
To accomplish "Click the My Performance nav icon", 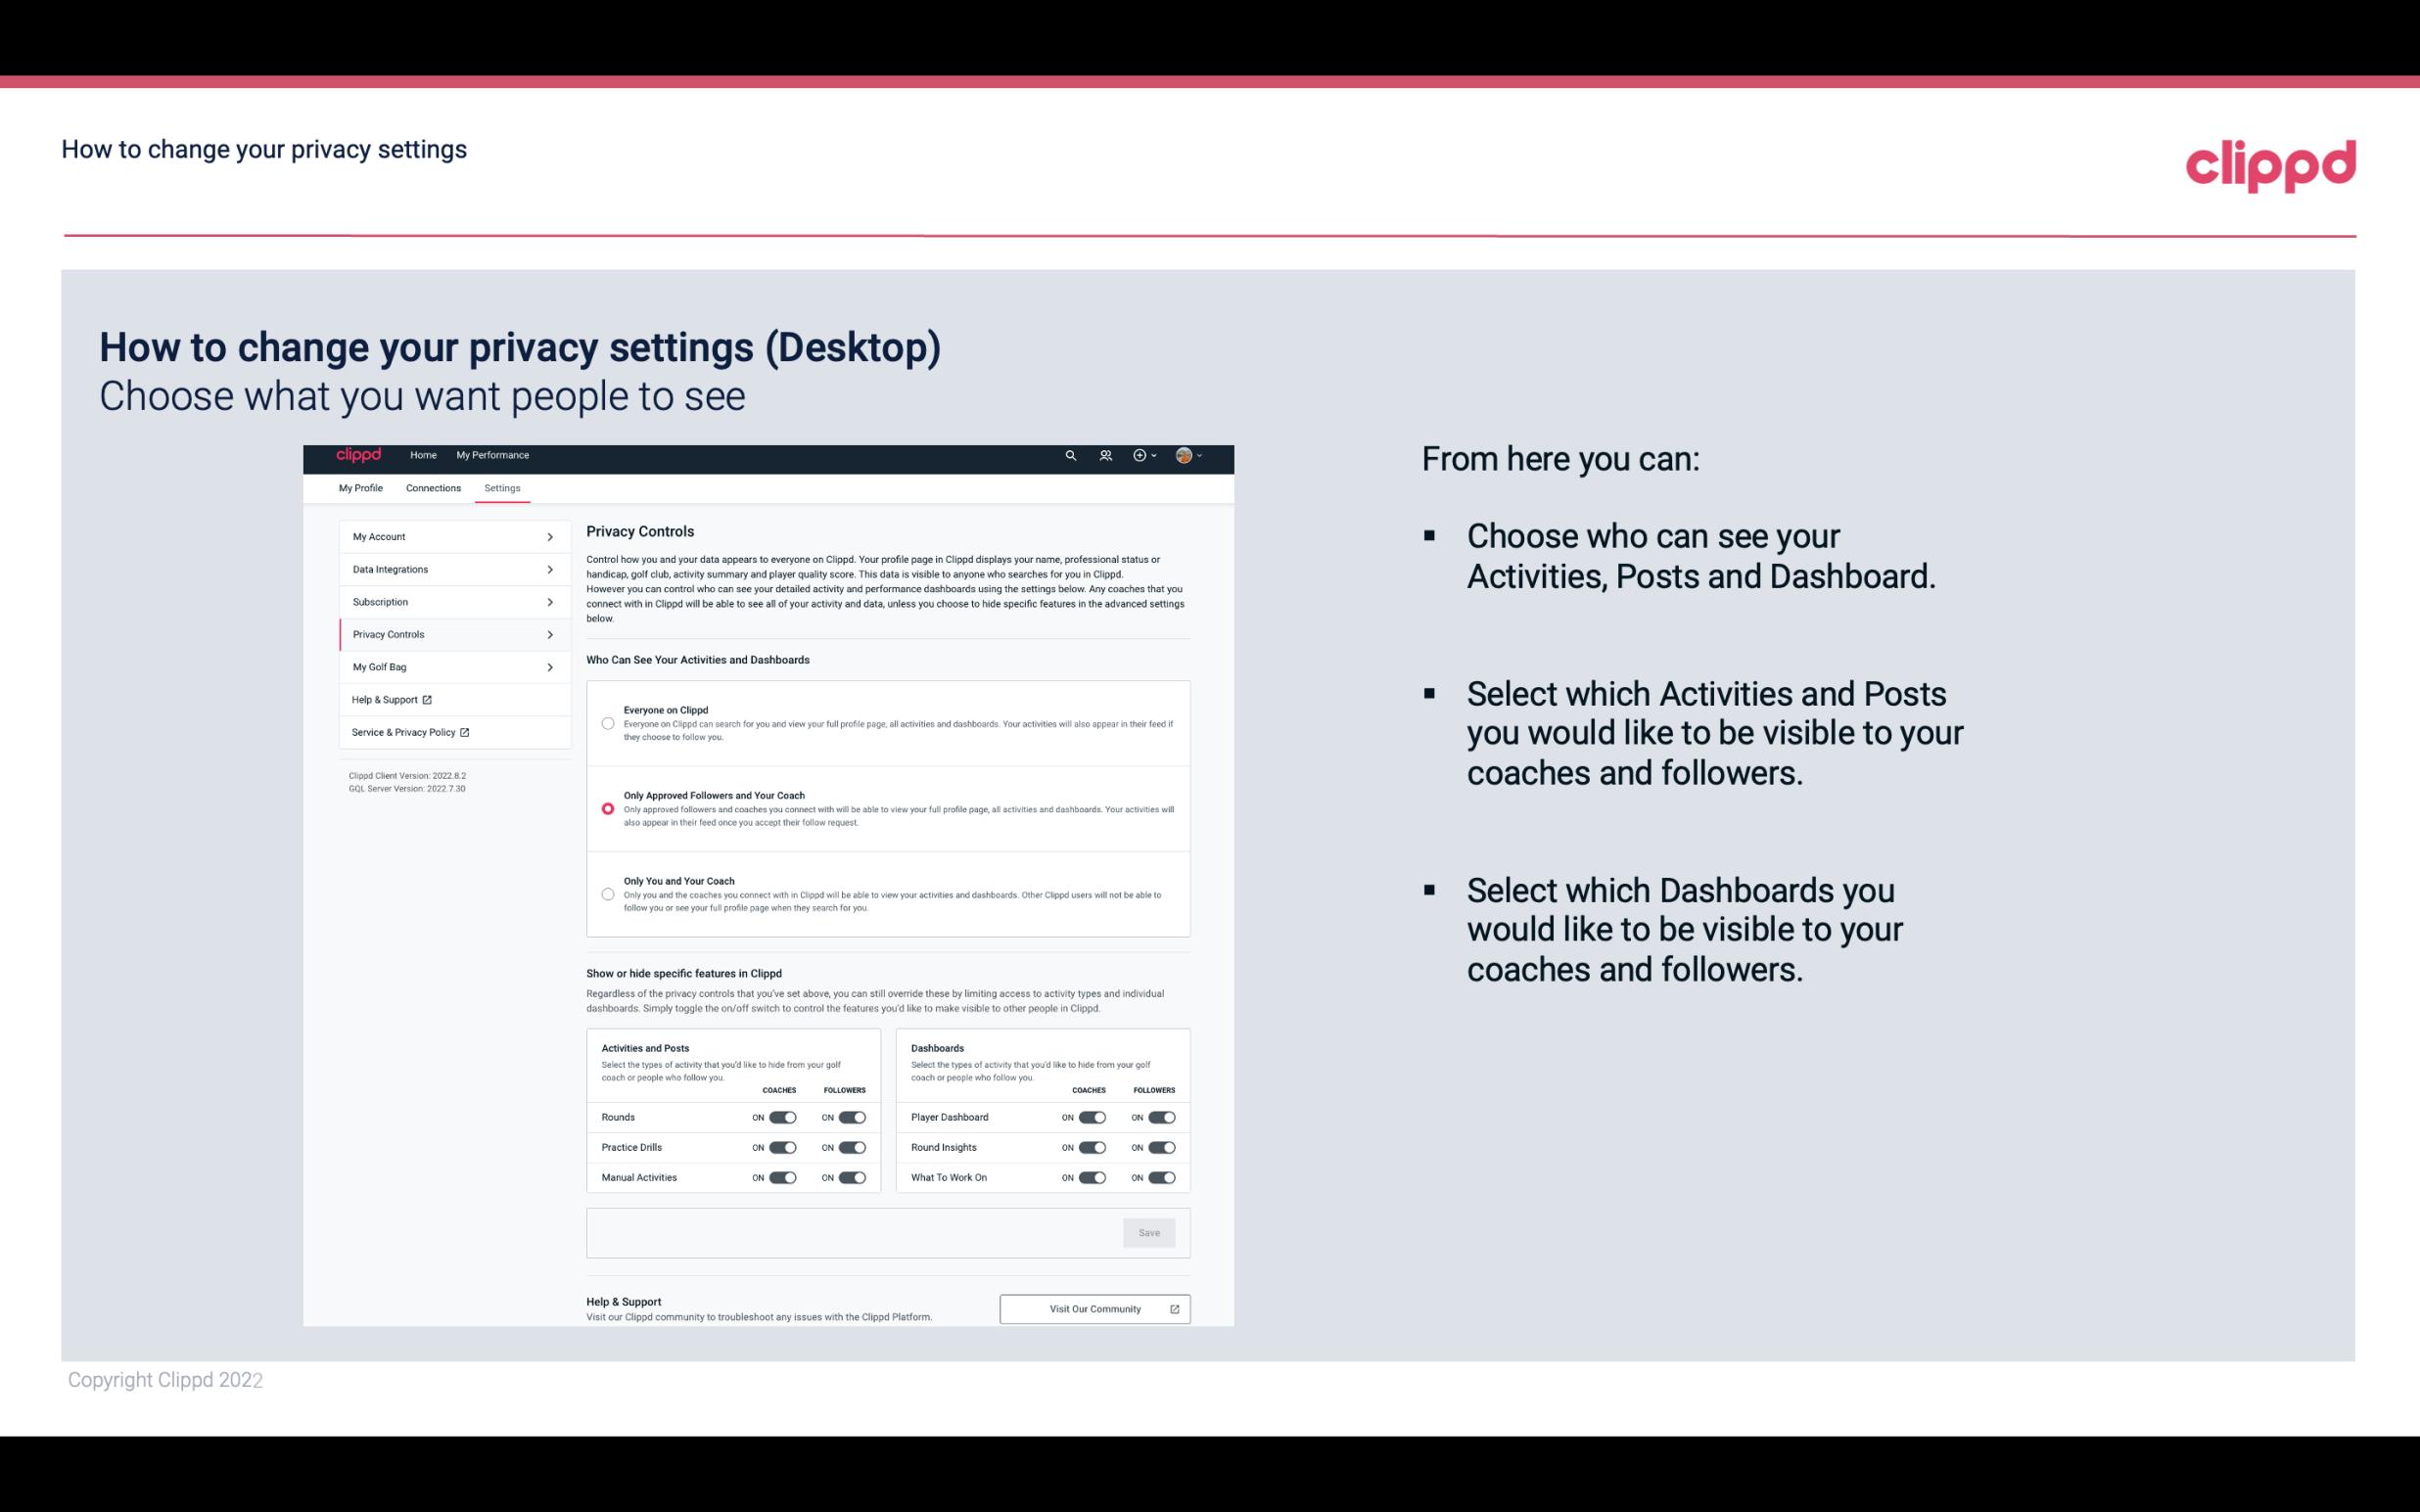I will tap(494, 455).
